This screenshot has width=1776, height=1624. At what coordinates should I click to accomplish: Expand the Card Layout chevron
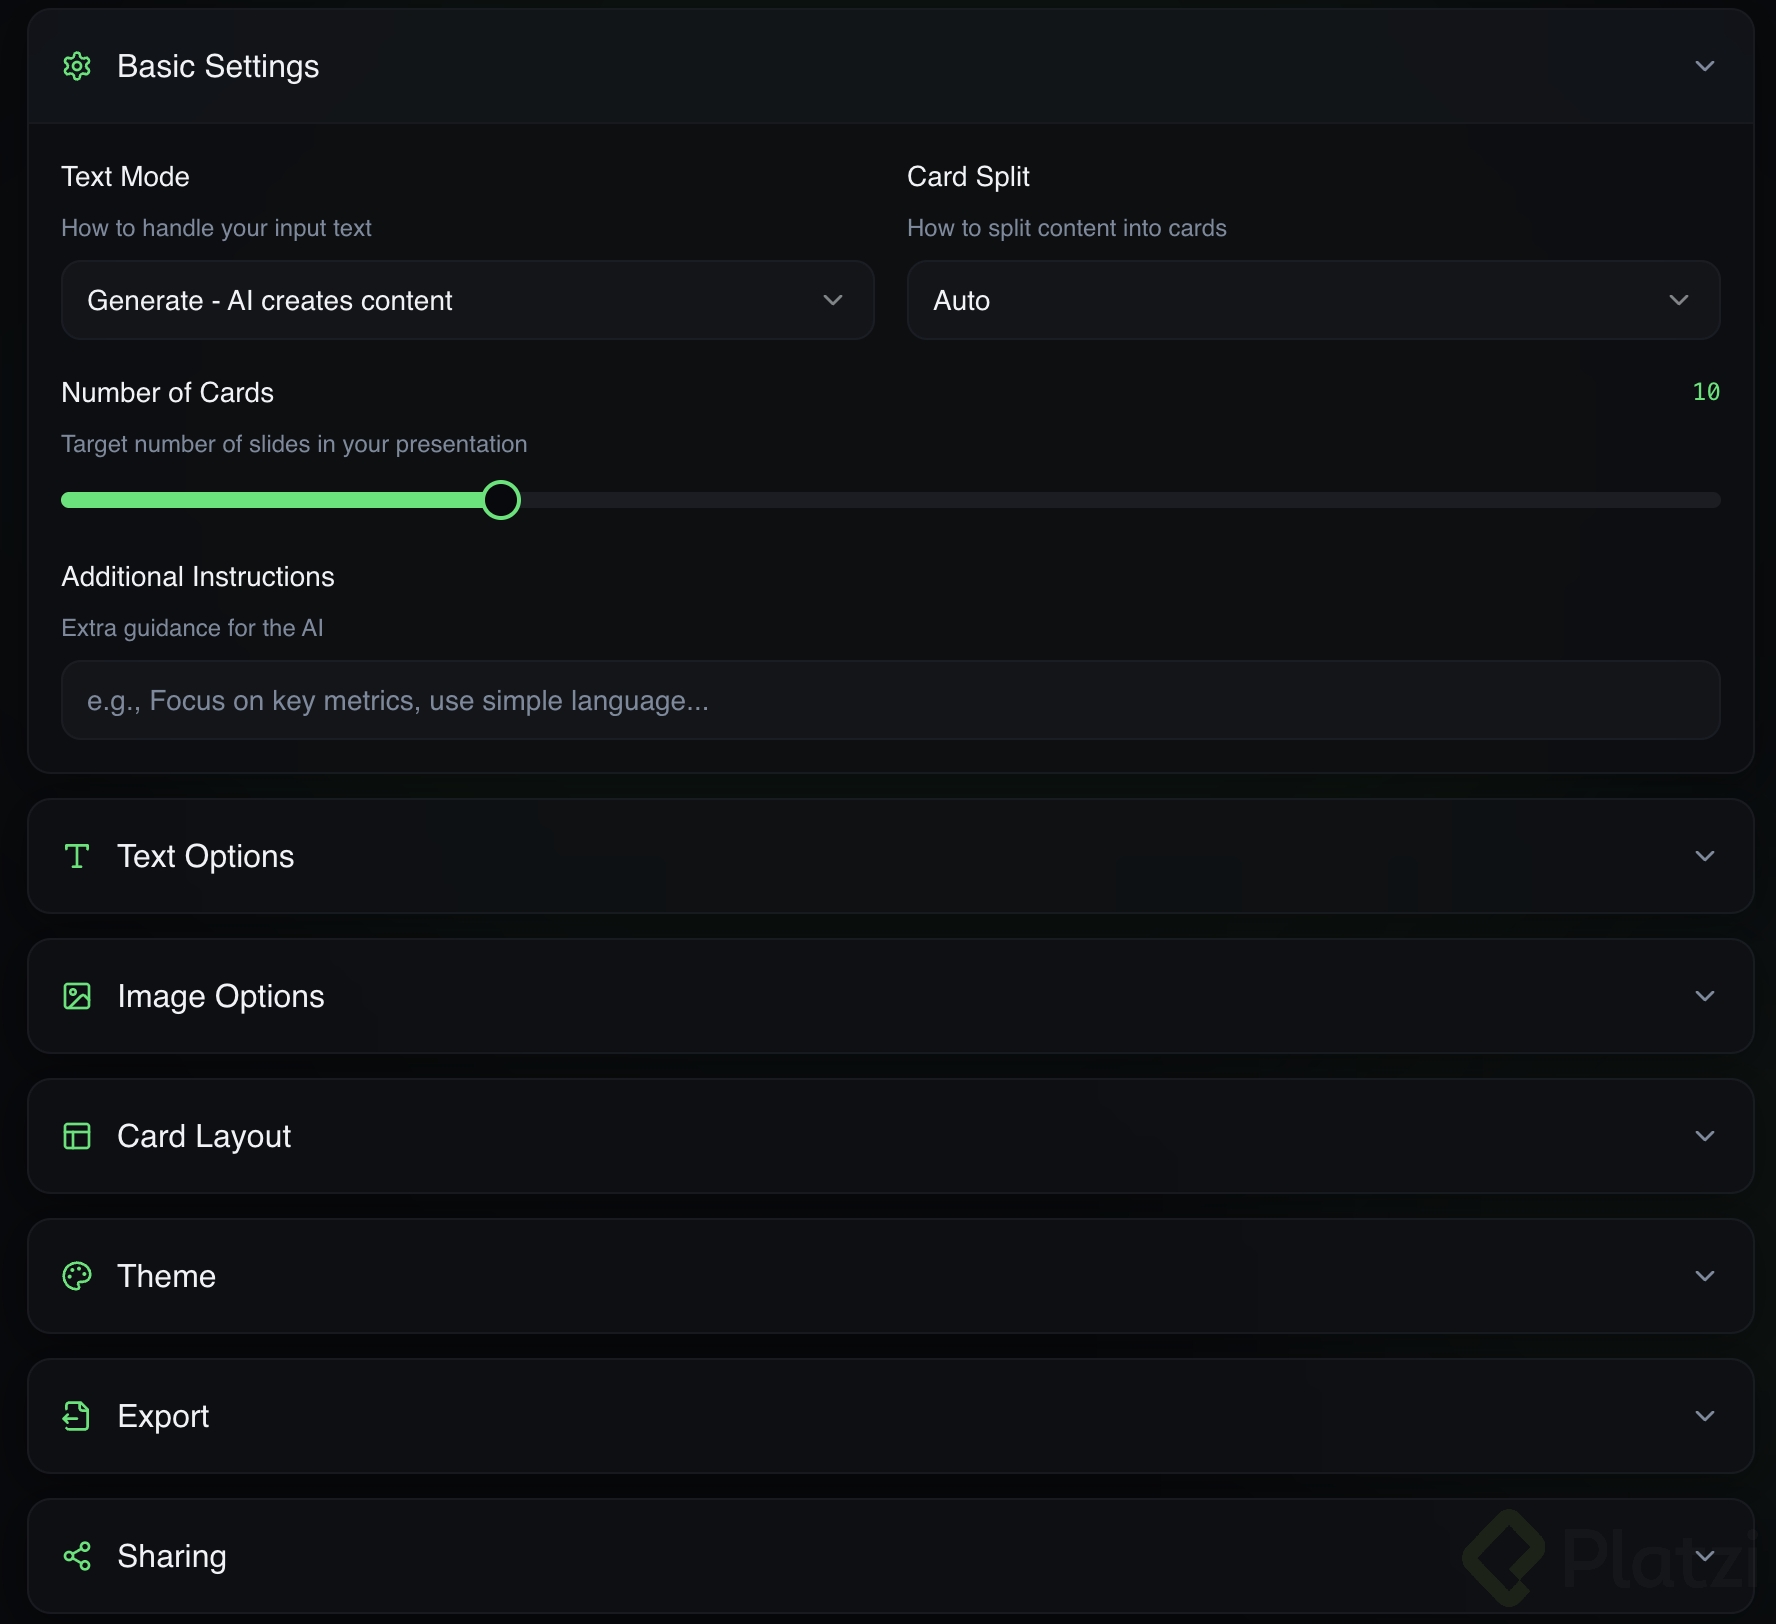[x=1705, y=1136]
